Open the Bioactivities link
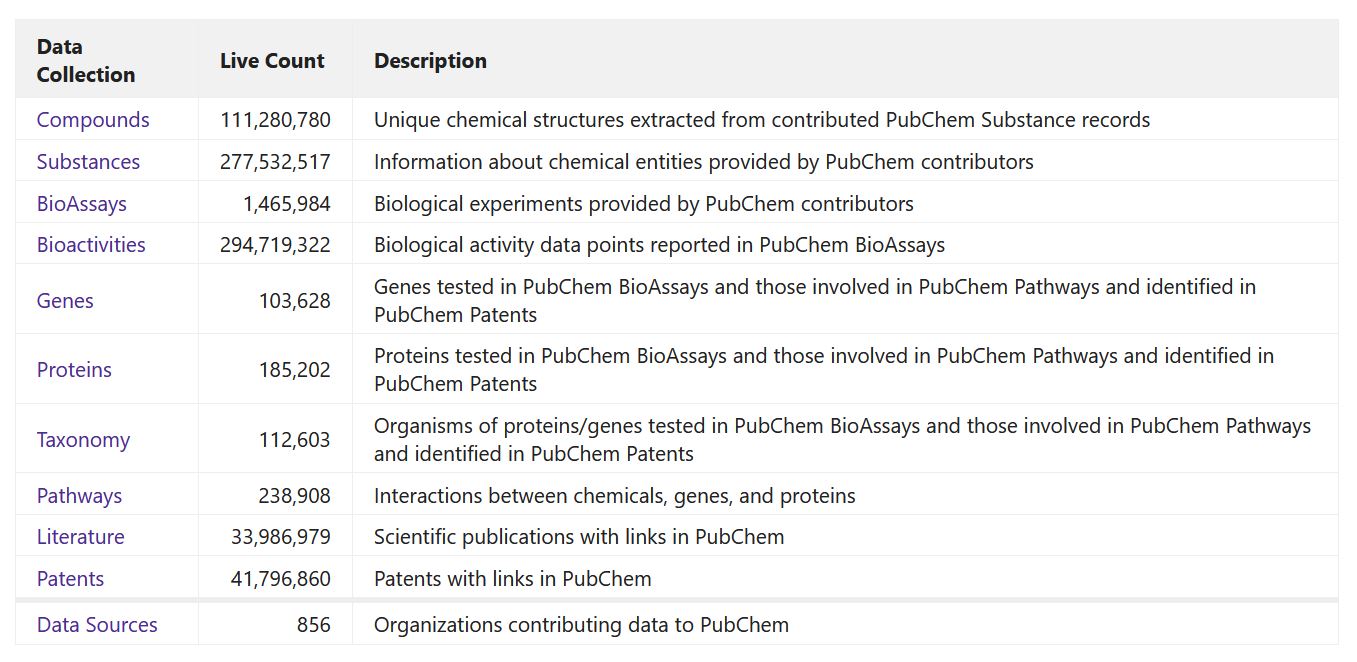The image size is (1357, 662). point(91,245)
